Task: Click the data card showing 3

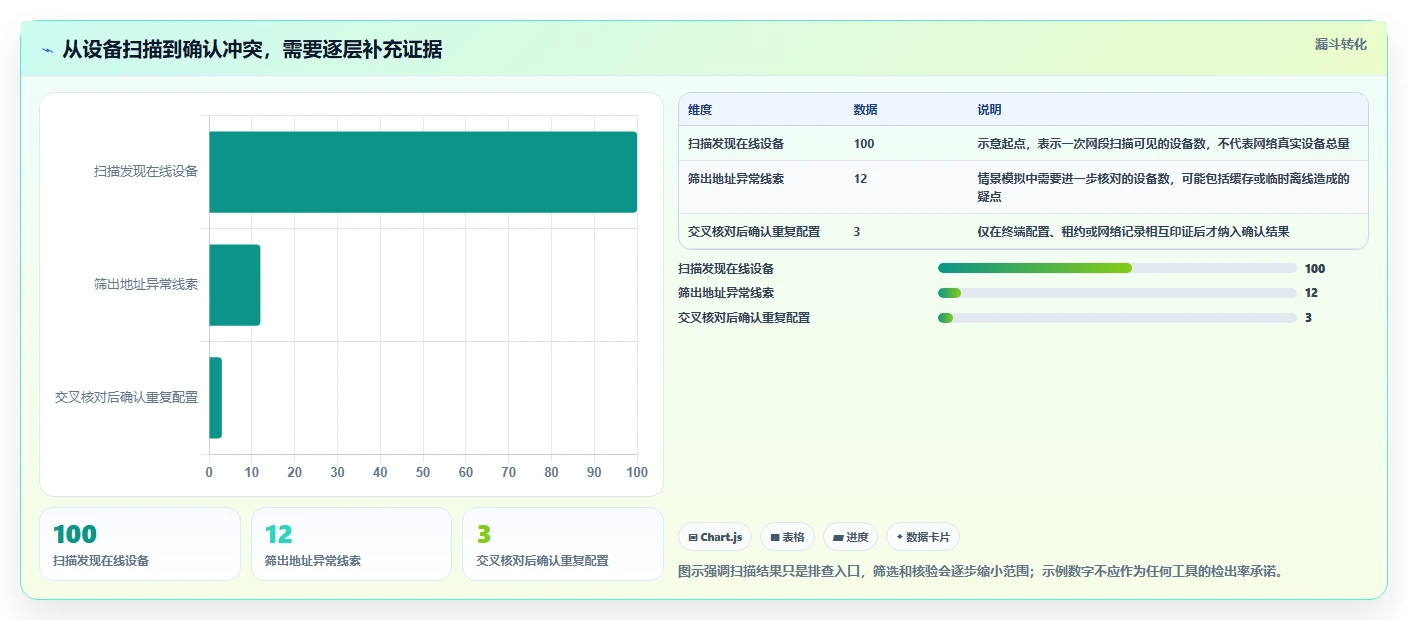Action: point(563,544)
